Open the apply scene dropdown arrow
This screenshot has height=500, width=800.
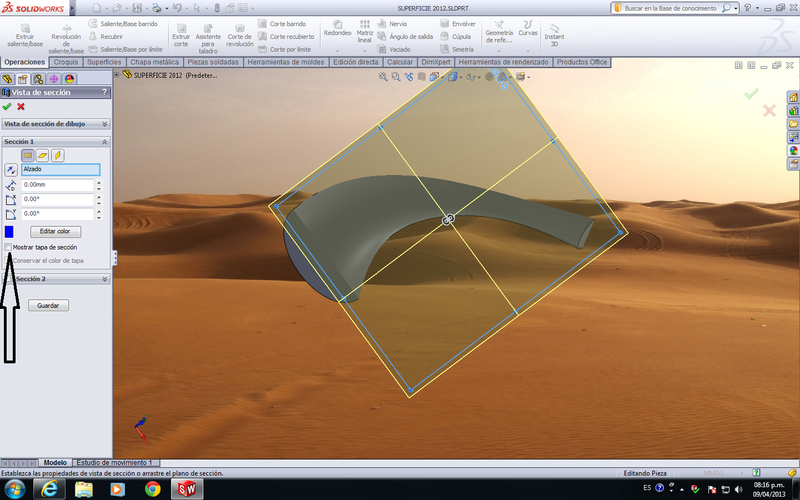[x=511, y=78]
